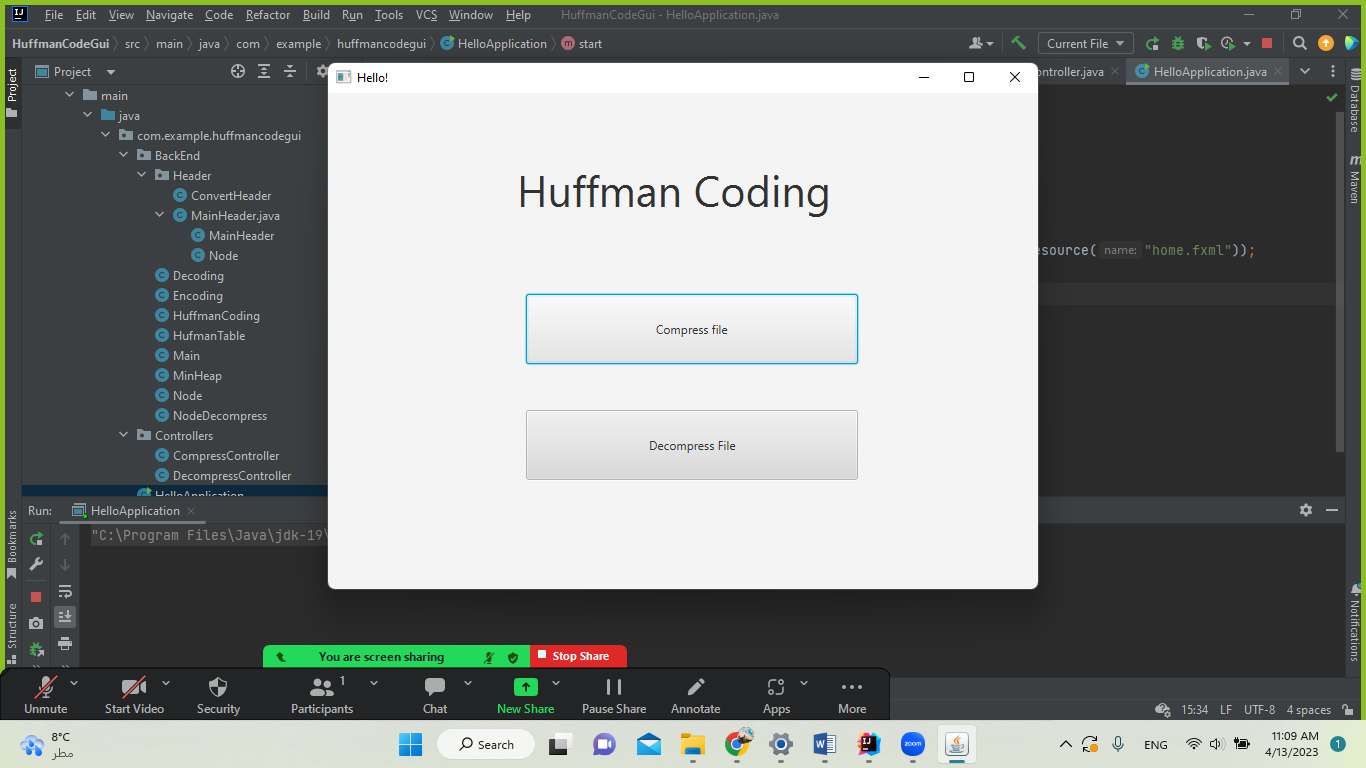Start Video in the Zoom toolbar
This screenshot has width=1366, height=768.
tap(134, 696)
